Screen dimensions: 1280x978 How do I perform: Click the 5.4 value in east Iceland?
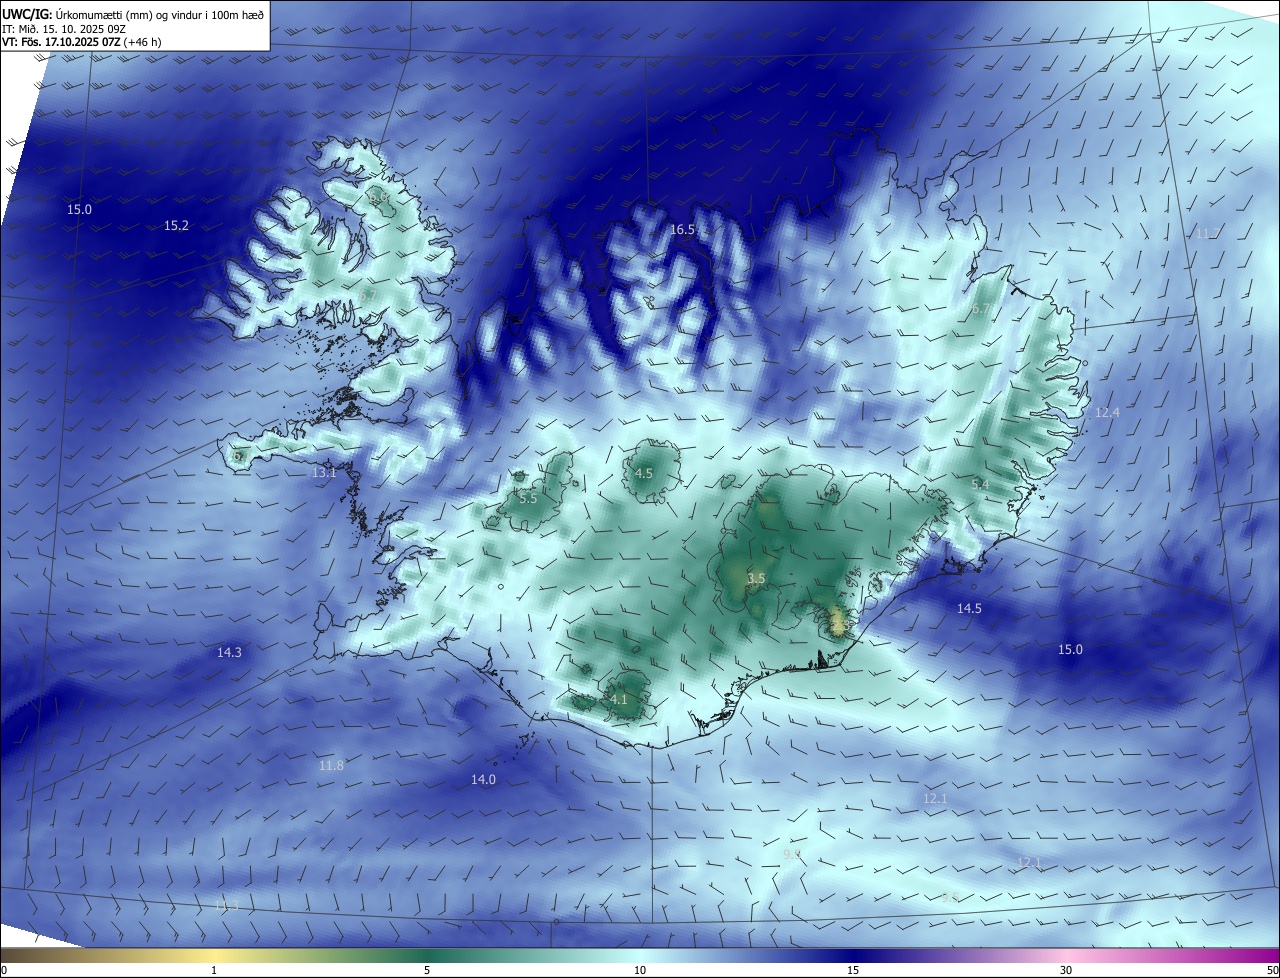pyautogui.click(x=981, y=485)
